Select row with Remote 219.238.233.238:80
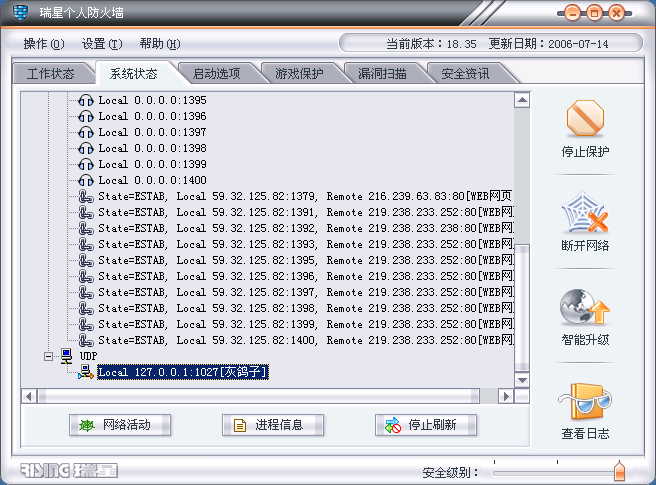Viewport: 656px width, 485px height. click(306, 228)
